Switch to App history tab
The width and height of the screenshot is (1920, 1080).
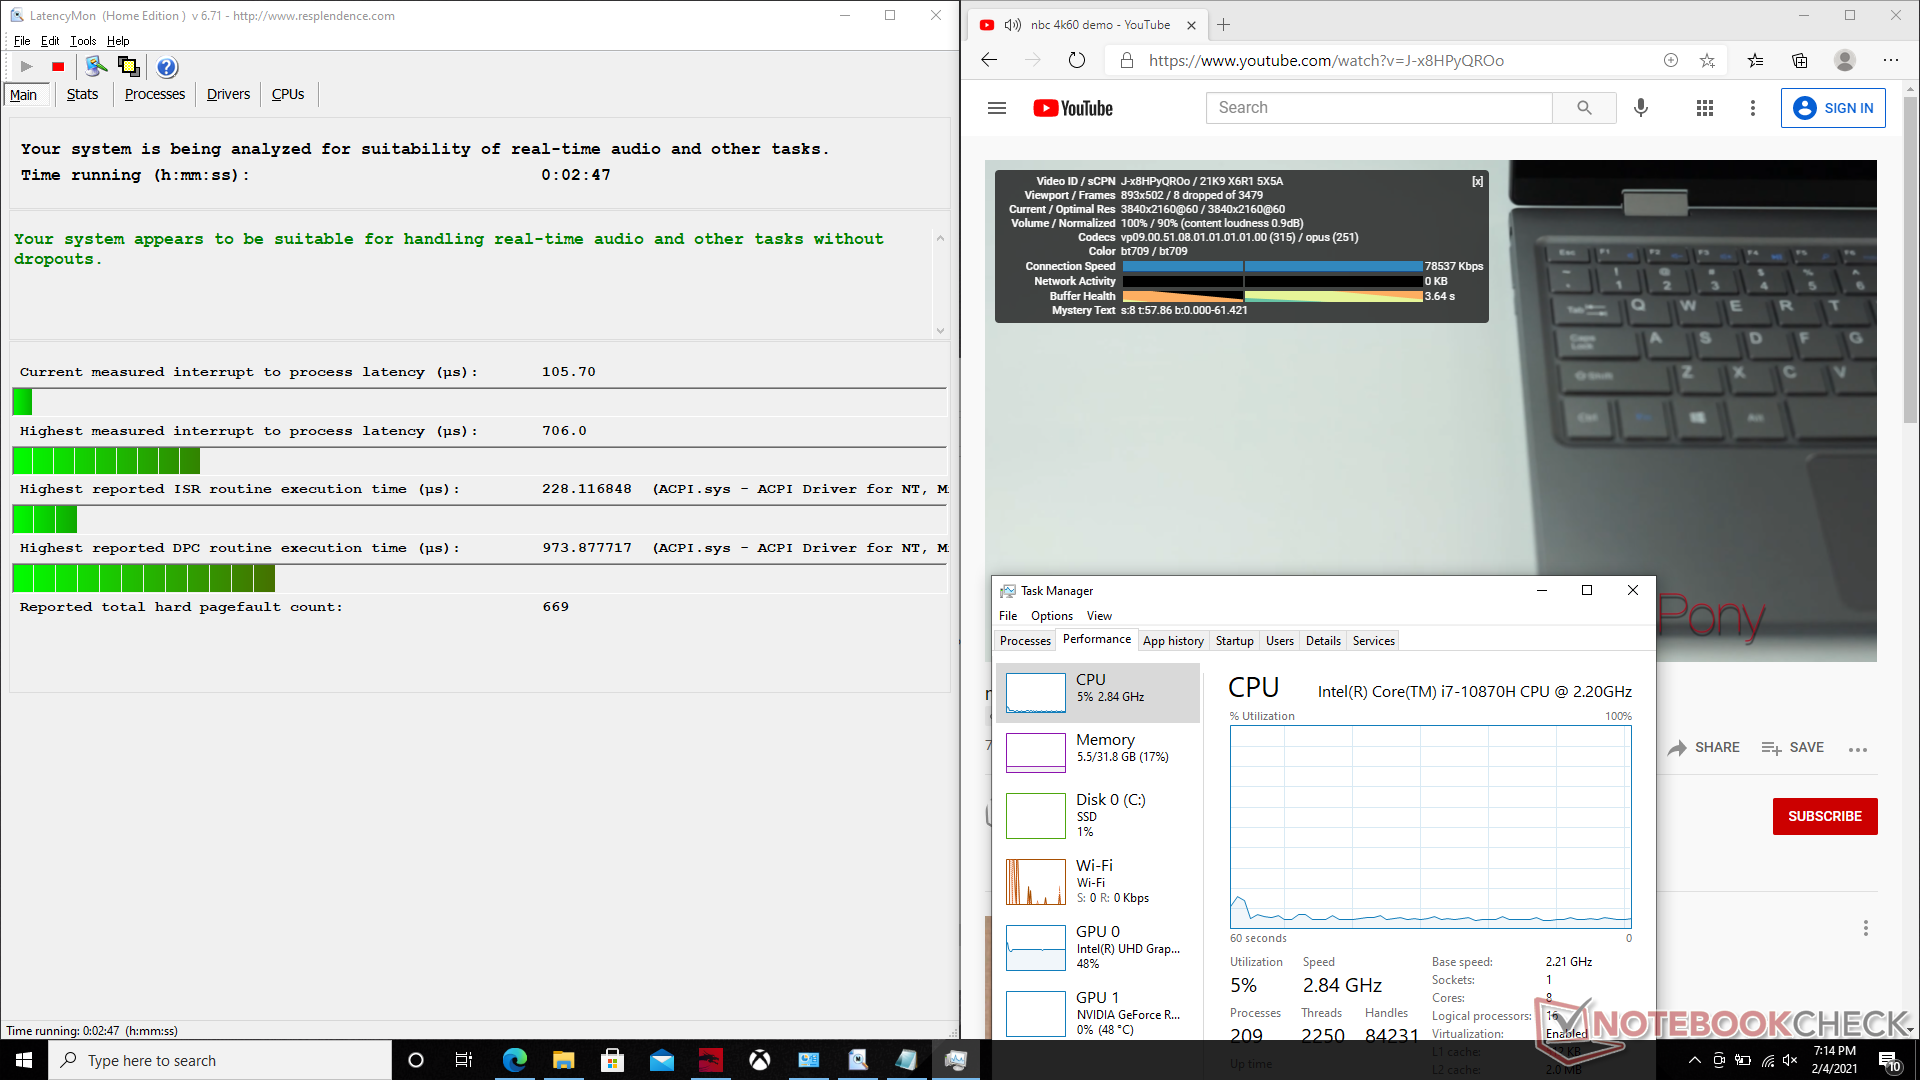coord(1172,641)
